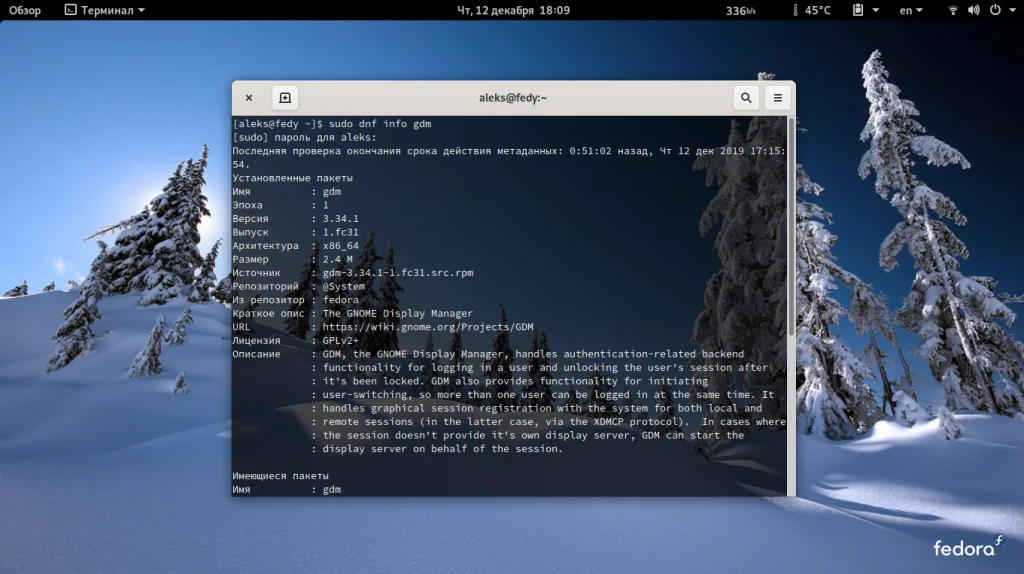This screenshot has width=1024, height=574.
Task: Open the Терминал application menu
Action: tap(104, 10)
